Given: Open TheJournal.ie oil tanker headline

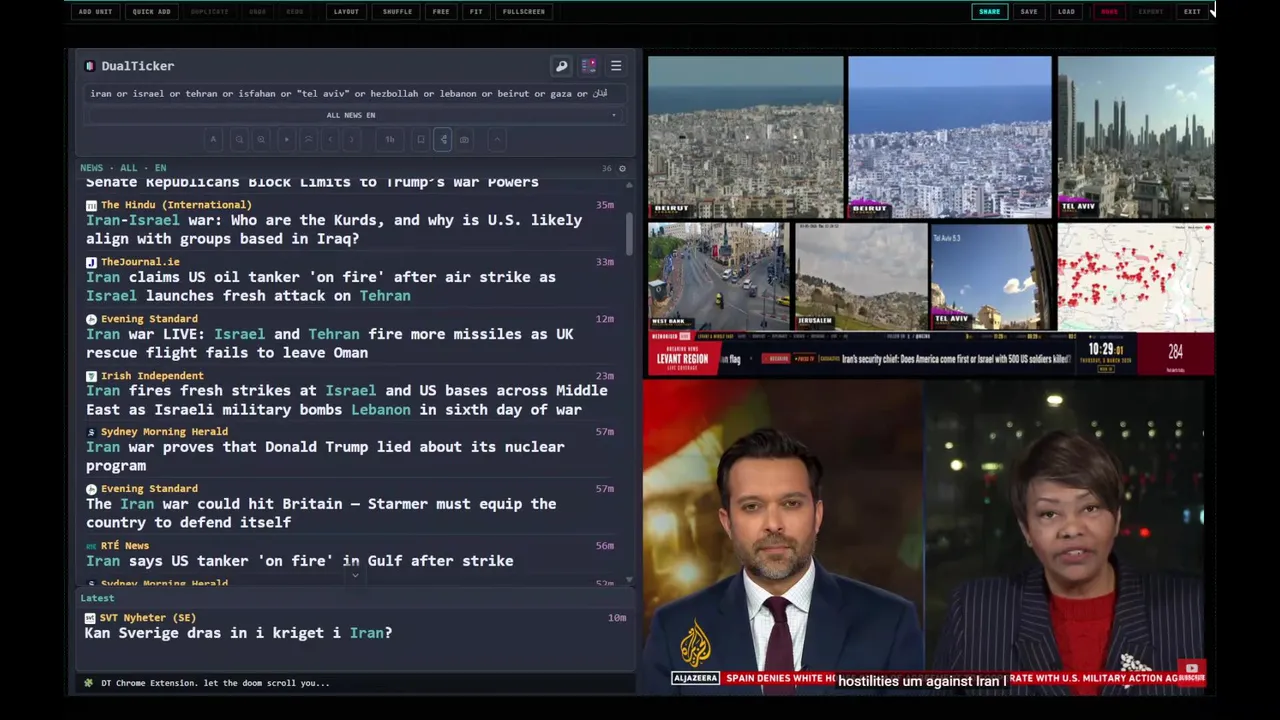Looking at the screenshot, I should click(321, 287).
